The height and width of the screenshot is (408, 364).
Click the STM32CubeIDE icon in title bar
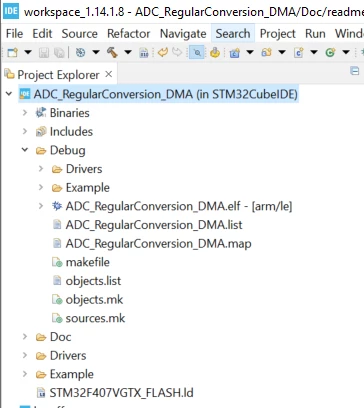coord(11,11)
